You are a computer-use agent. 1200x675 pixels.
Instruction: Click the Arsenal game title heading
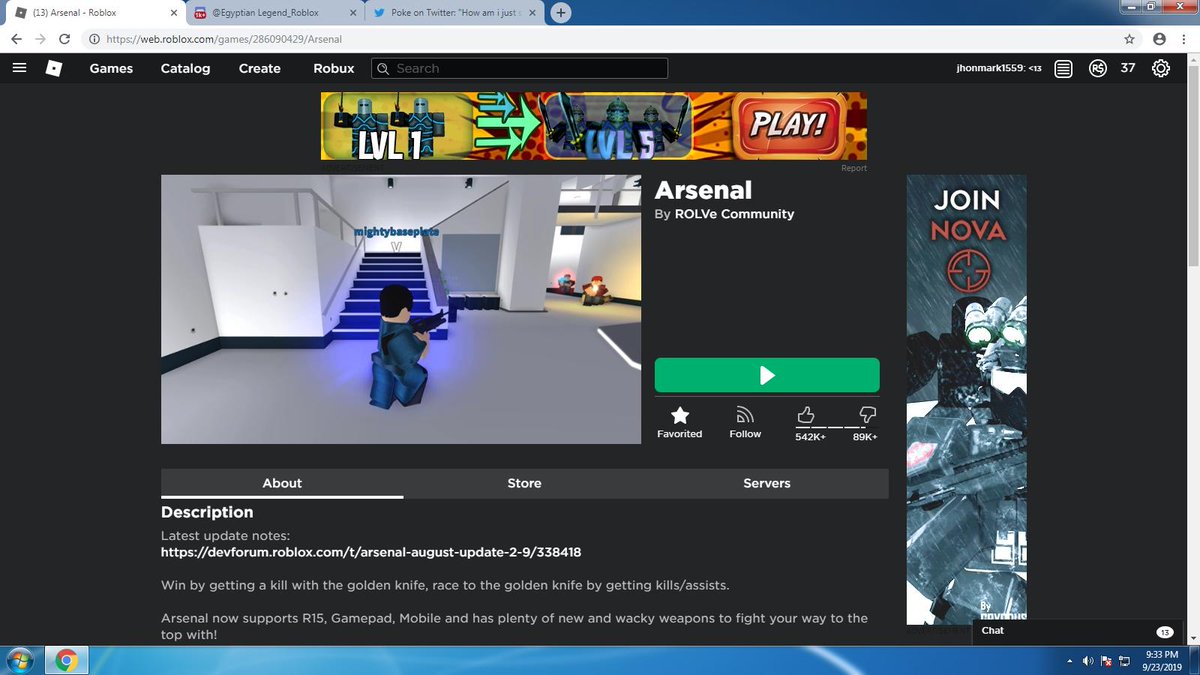[x=703, y=190]
